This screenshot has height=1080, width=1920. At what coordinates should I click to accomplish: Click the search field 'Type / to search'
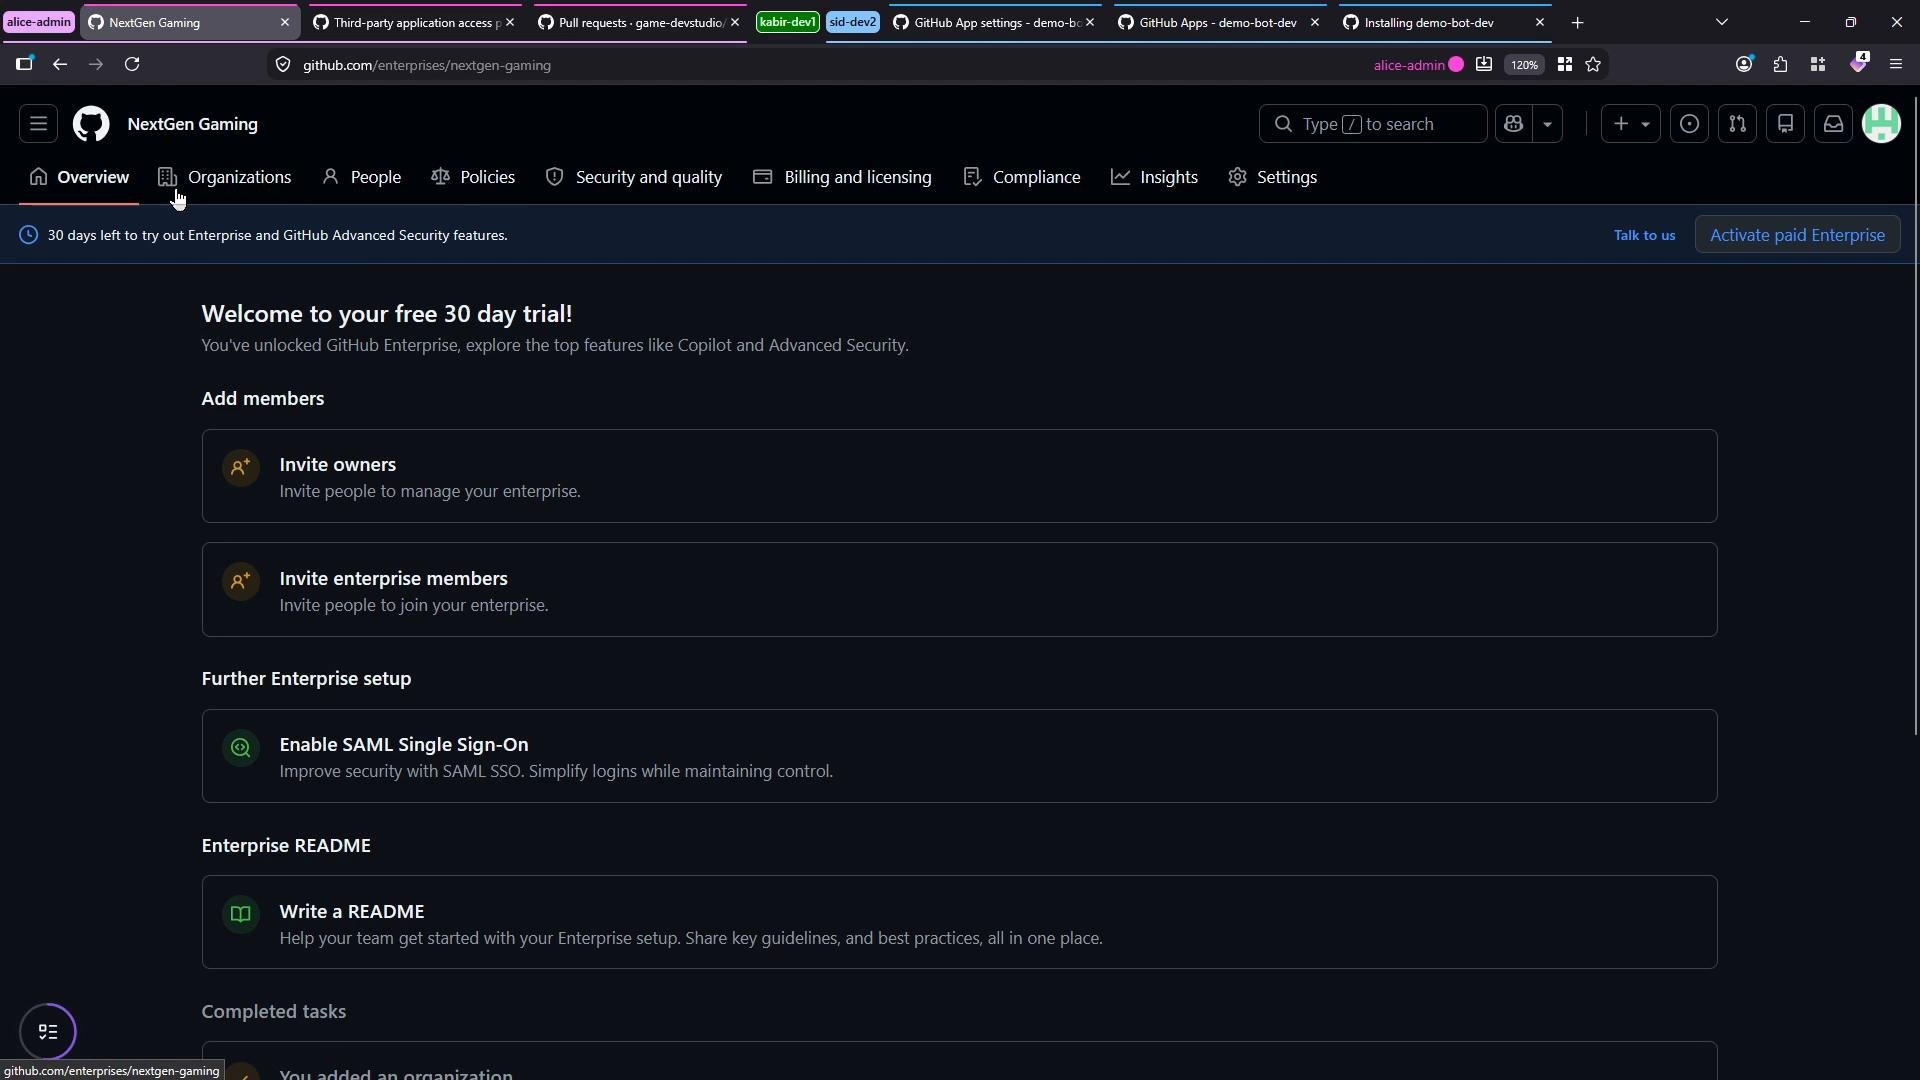tap(1373, 124)
